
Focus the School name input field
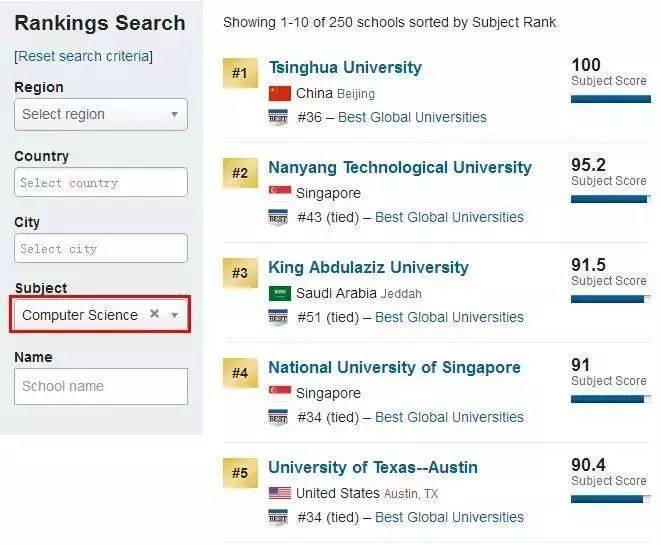[101, 387]
